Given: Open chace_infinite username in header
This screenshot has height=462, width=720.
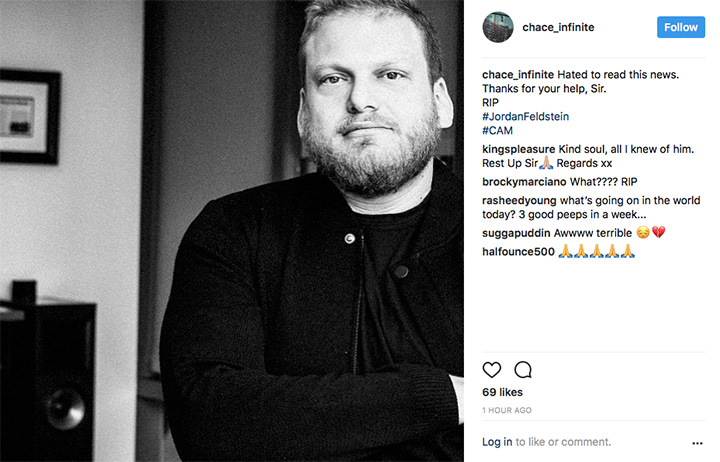Looking at the screenshot, I should coord(558,28).
